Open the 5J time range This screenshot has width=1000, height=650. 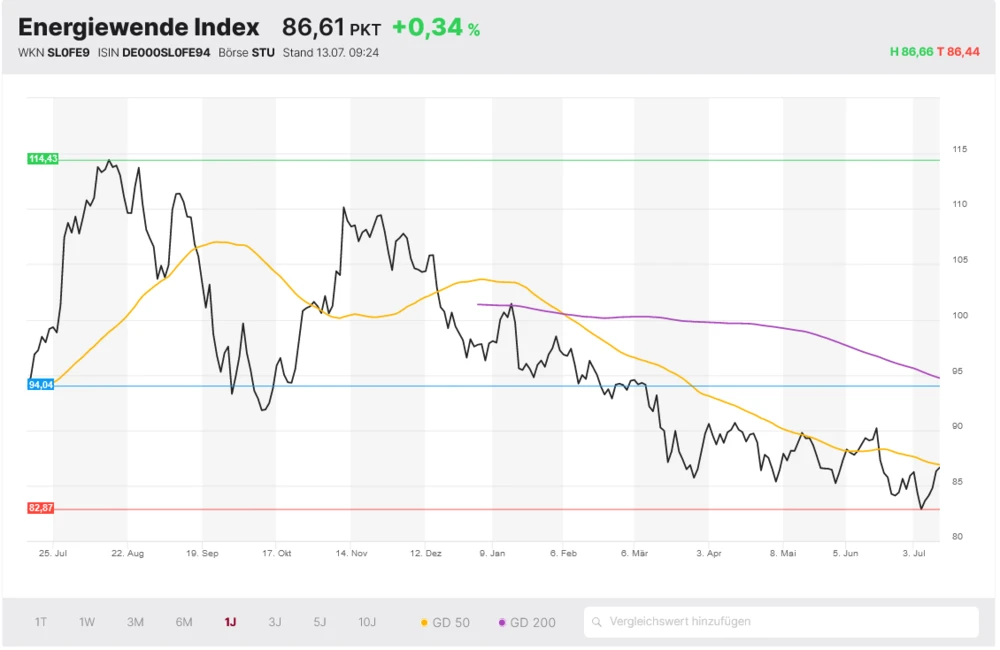(320, 622)
